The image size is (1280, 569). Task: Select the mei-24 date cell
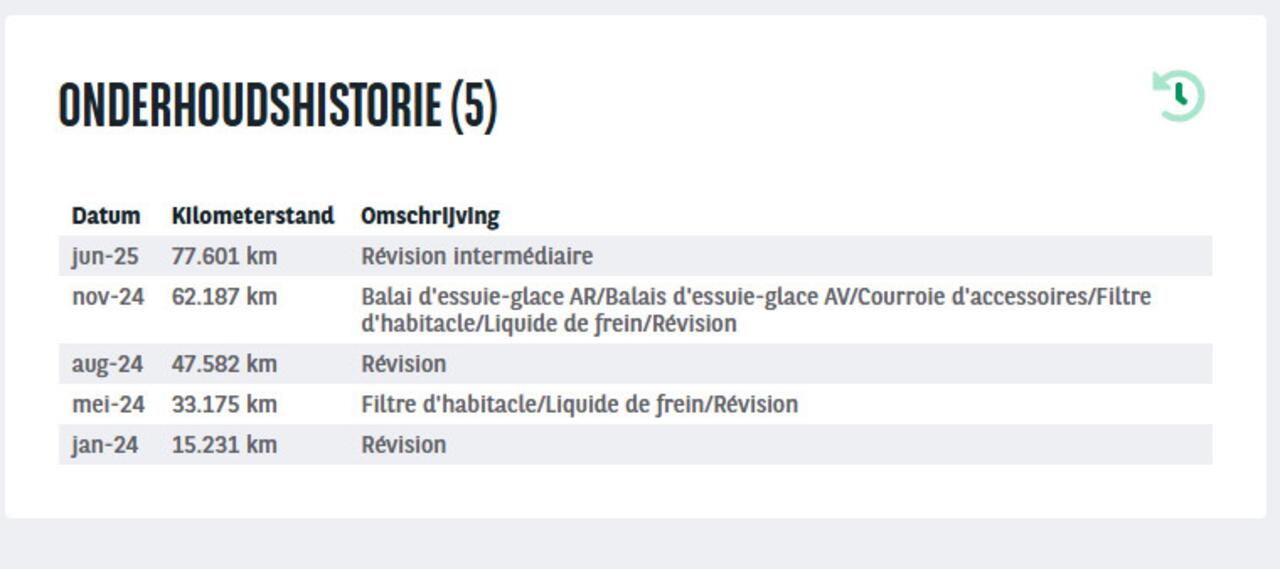coord(108,405)
